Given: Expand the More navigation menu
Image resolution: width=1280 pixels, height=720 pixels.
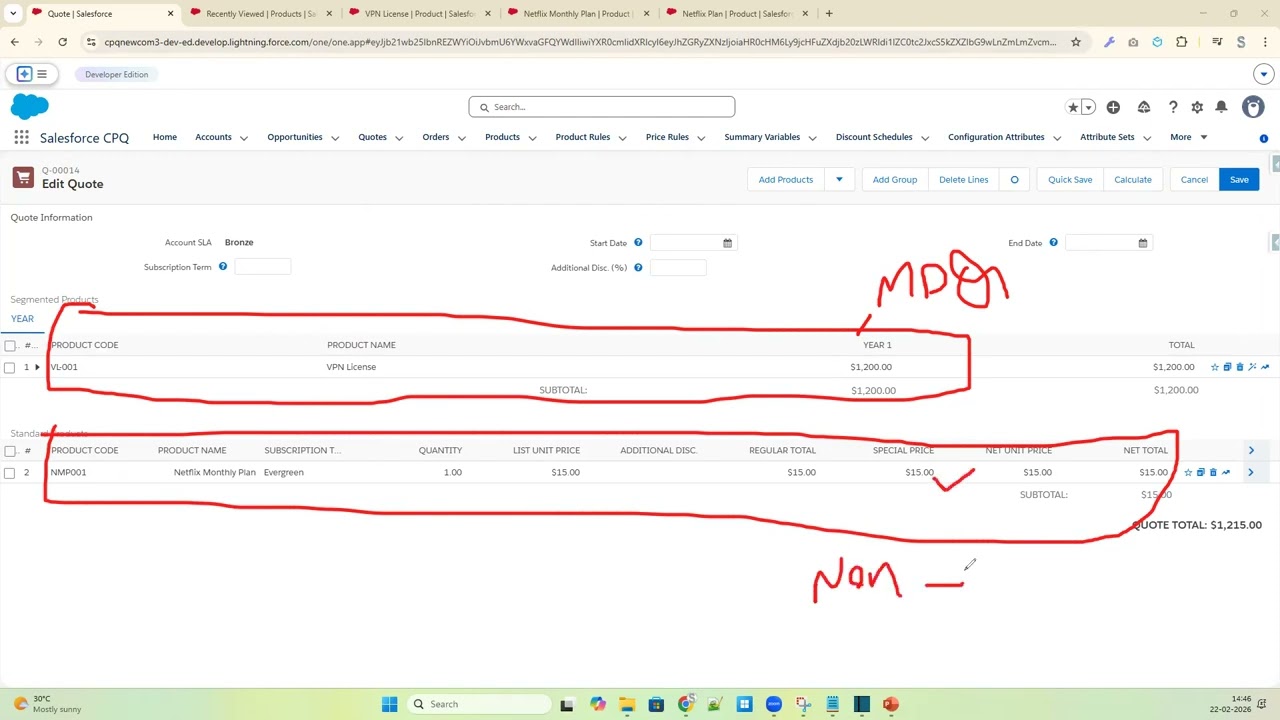Looking at the screenshot, I should (x=1189, y=137).
